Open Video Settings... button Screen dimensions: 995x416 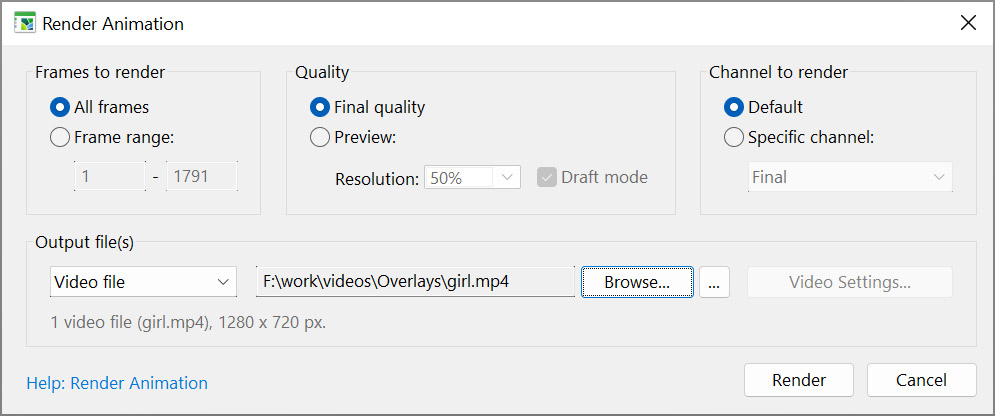[849, 282]
